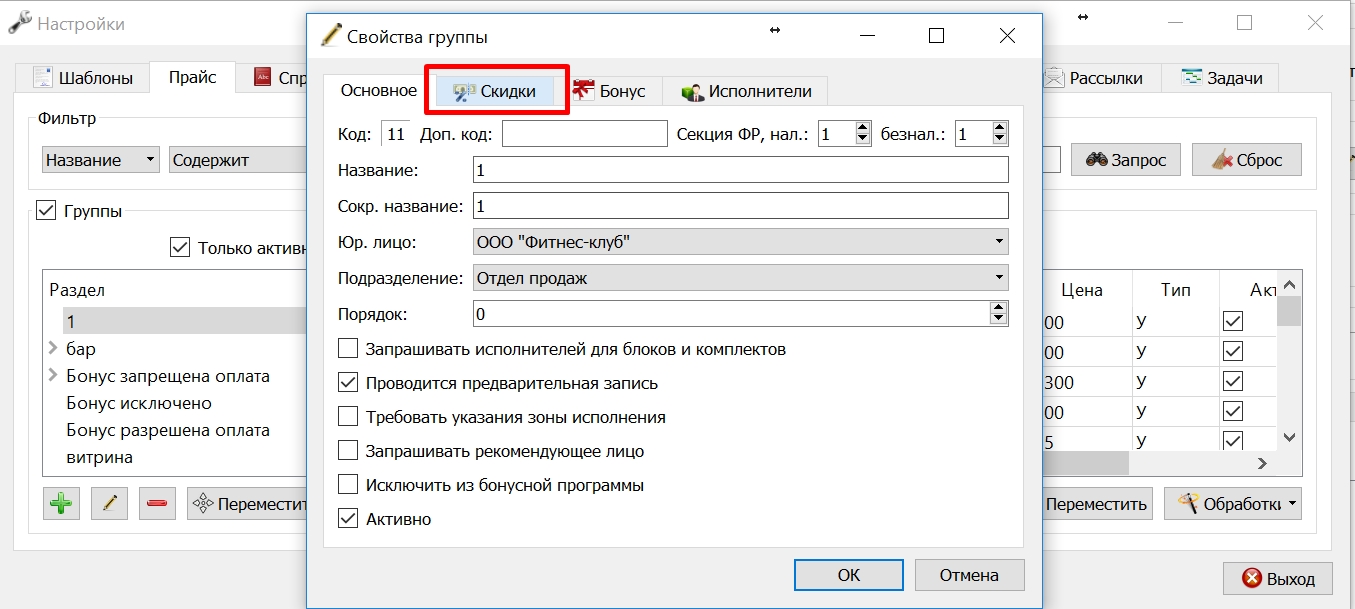Expand Бонус запрещена оплата tree section
This screenshot has height=609, width=1355.
click(x=53, y=376)
